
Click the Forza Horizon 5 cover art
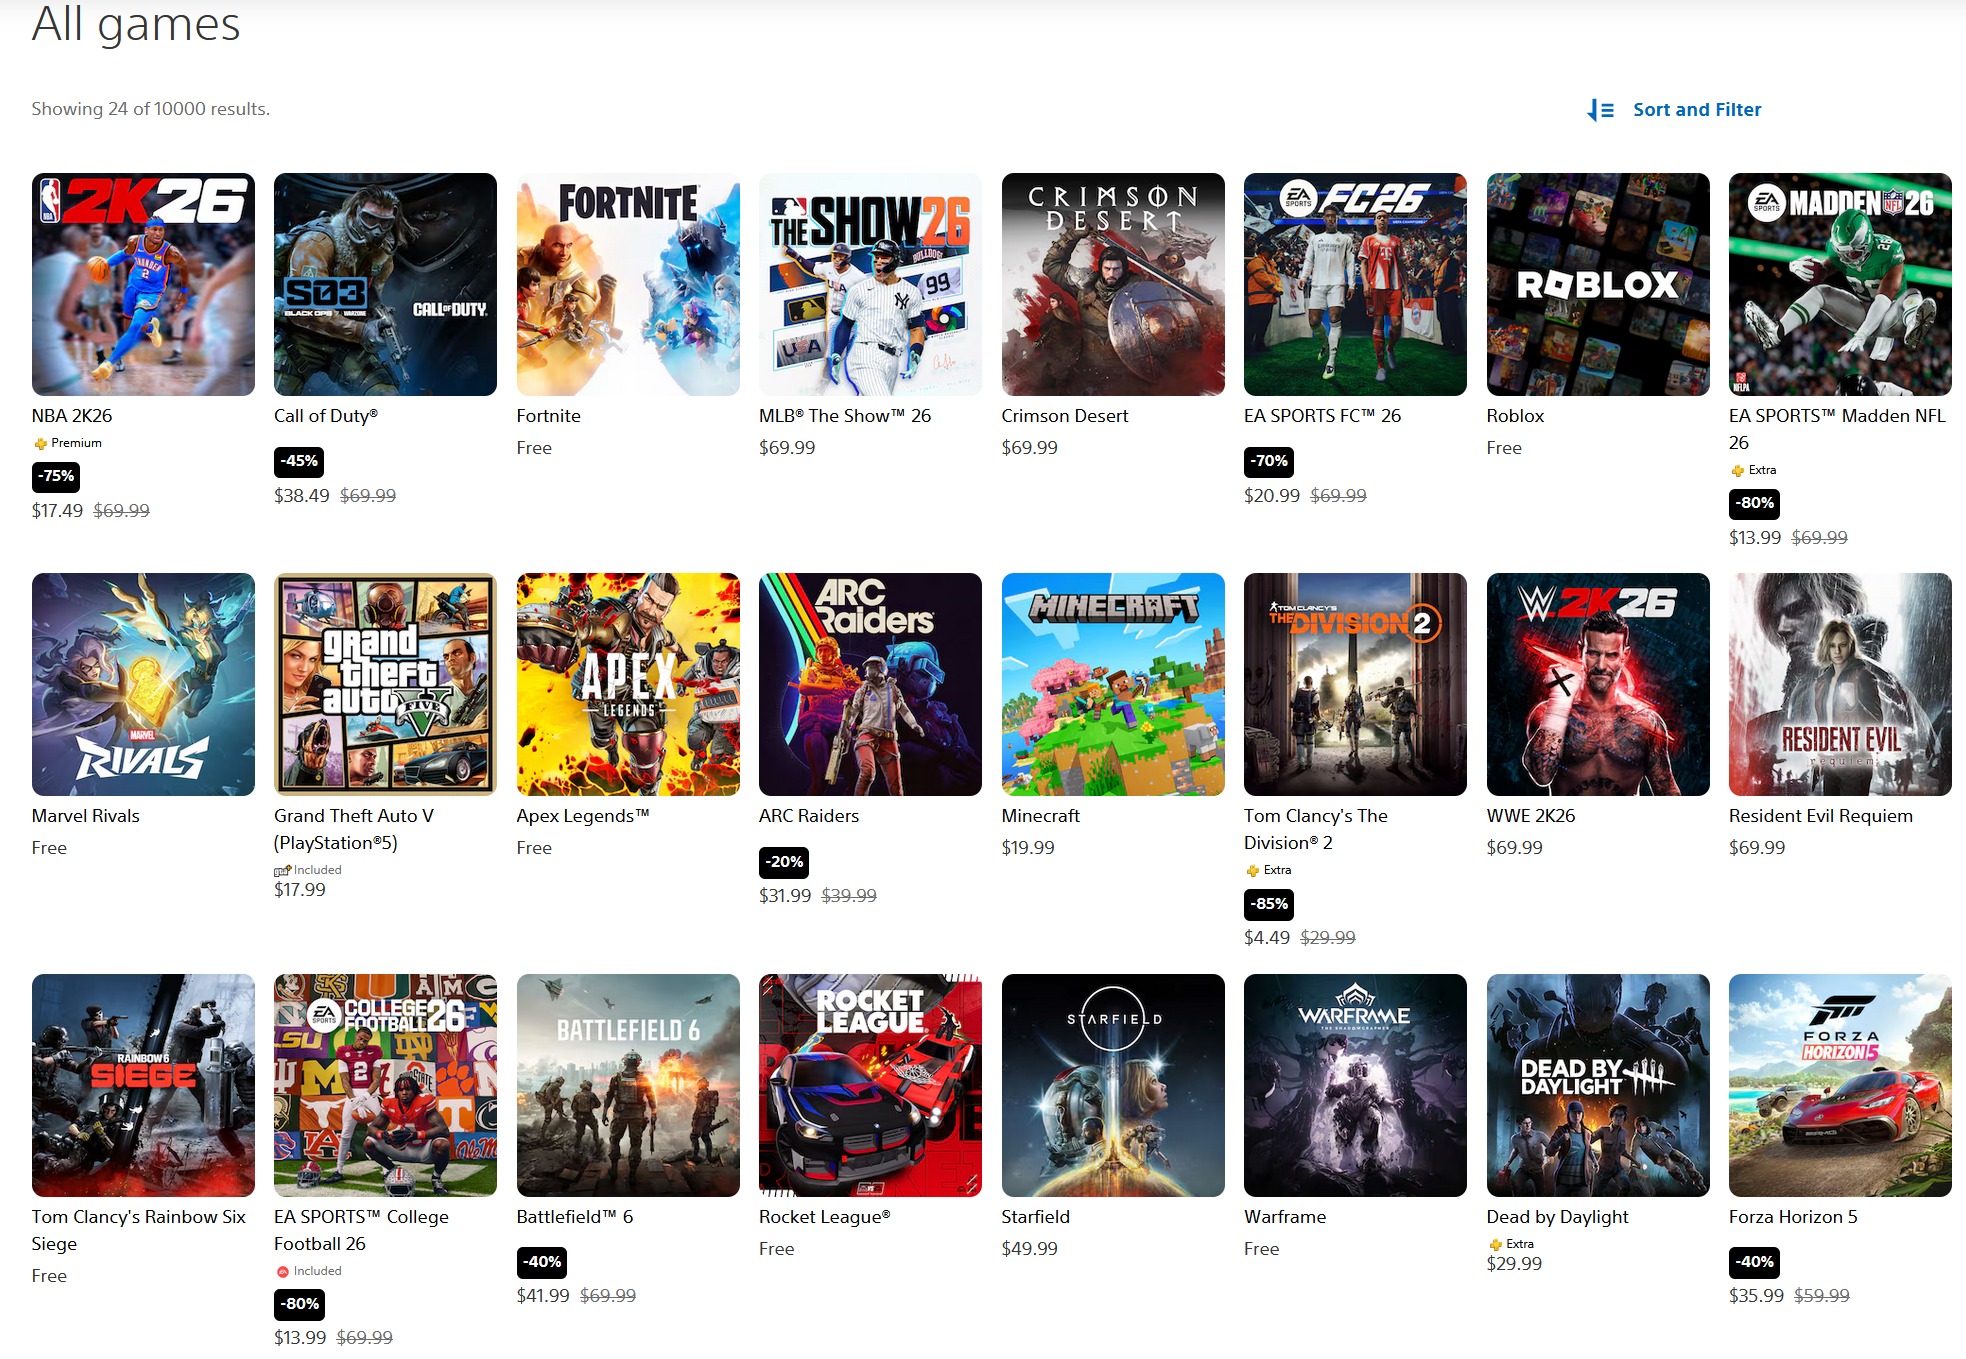coord(1839,1085)
